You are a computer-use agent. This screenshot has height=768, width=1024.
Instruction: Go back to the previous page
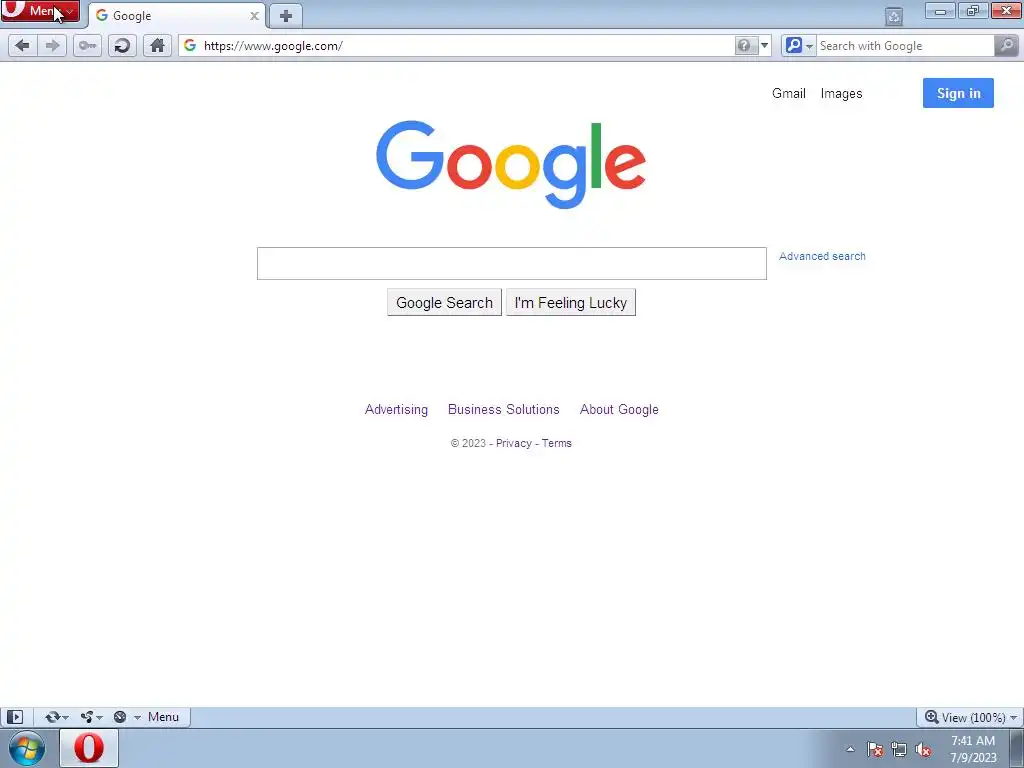point(22,46)
